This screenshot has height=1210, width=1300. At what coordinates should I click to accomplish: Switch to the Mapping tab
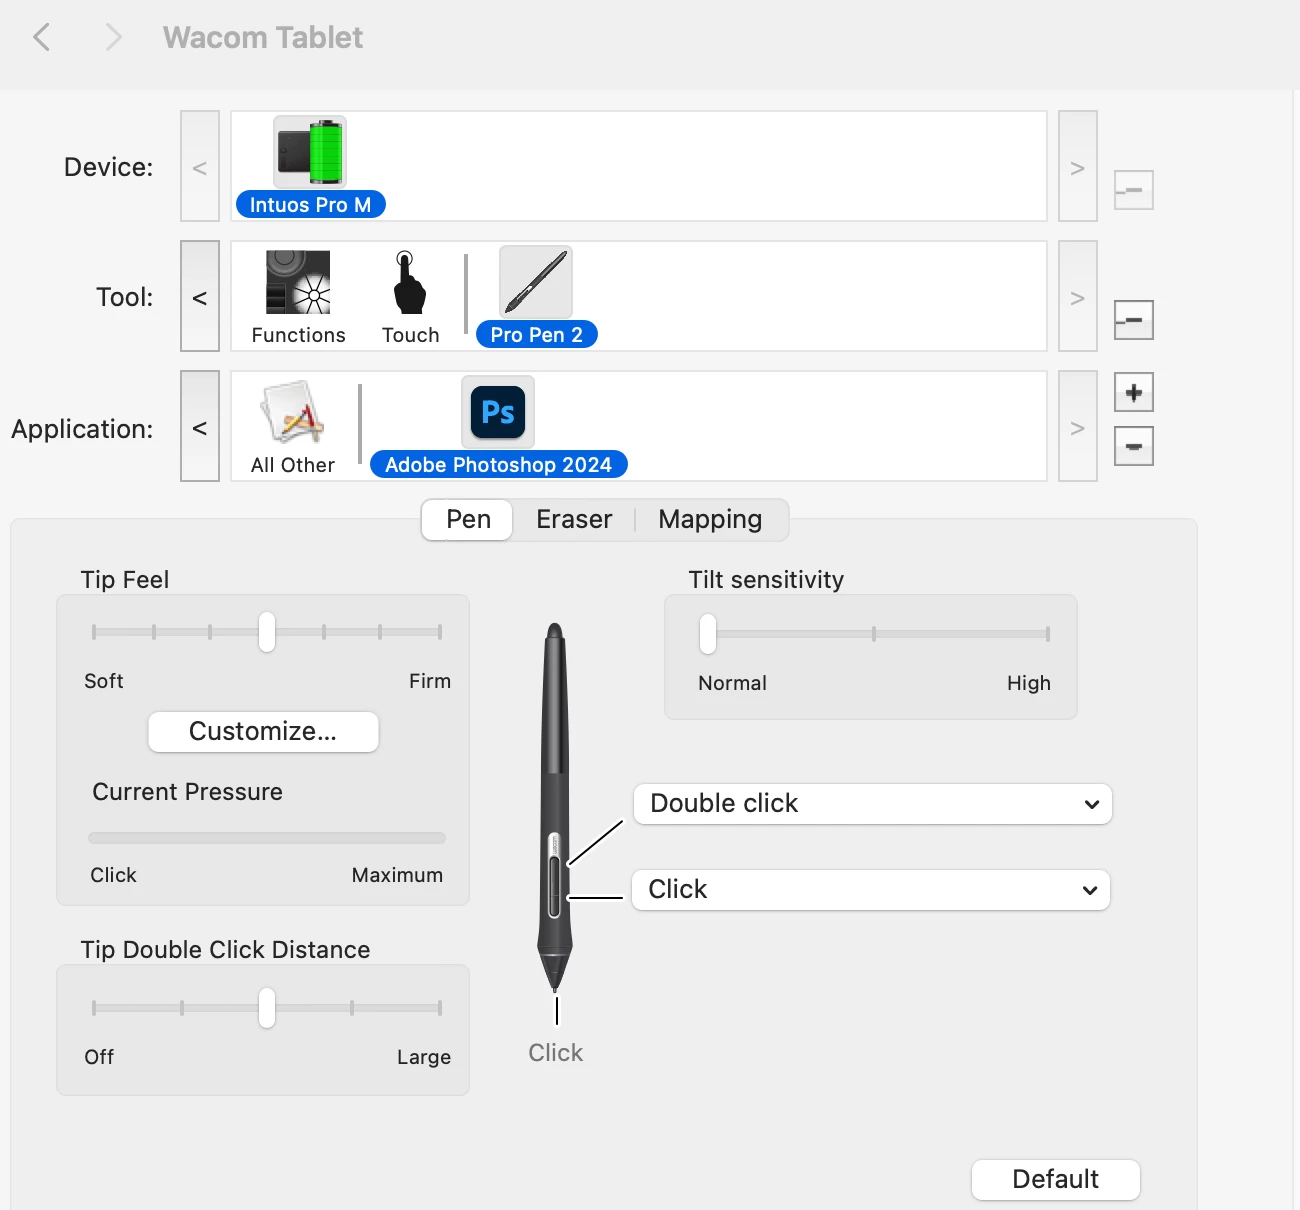pyautogui.click(x=710, y=520)
